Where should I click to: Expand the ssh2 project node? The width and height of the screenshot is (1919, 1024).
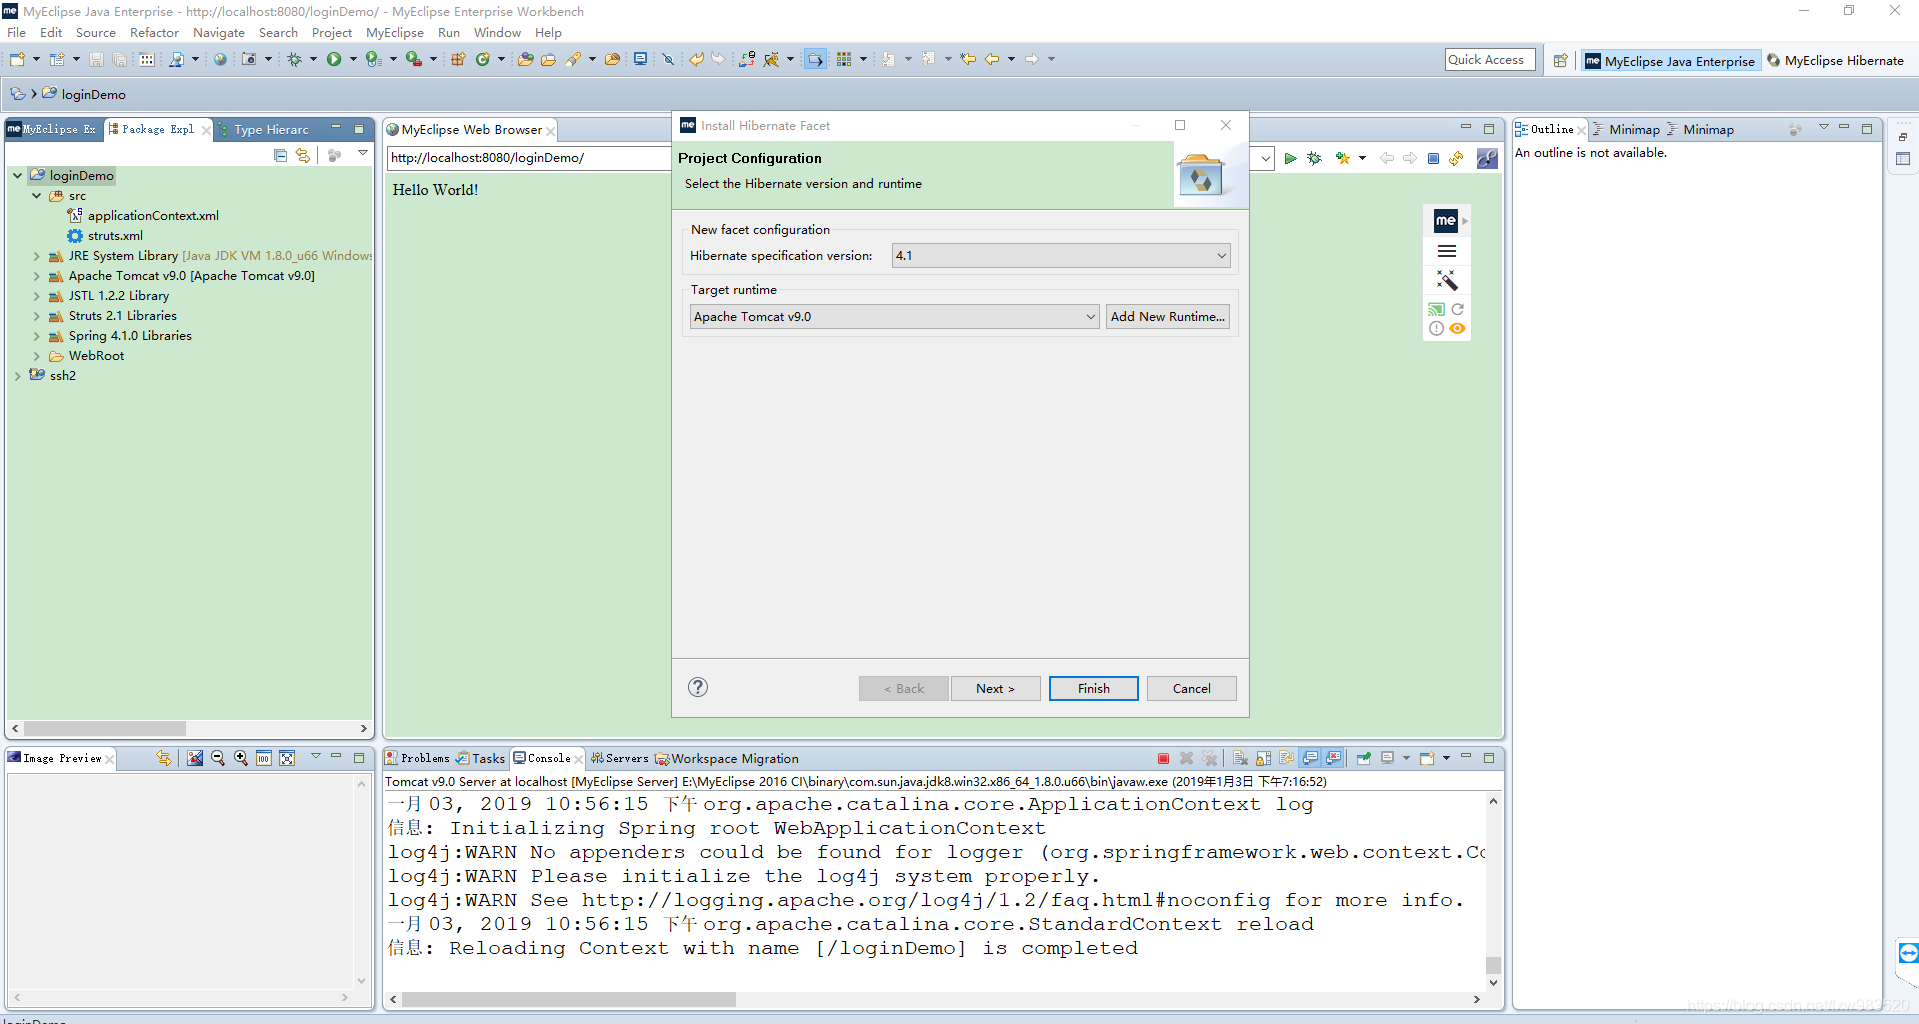[18, 376]
